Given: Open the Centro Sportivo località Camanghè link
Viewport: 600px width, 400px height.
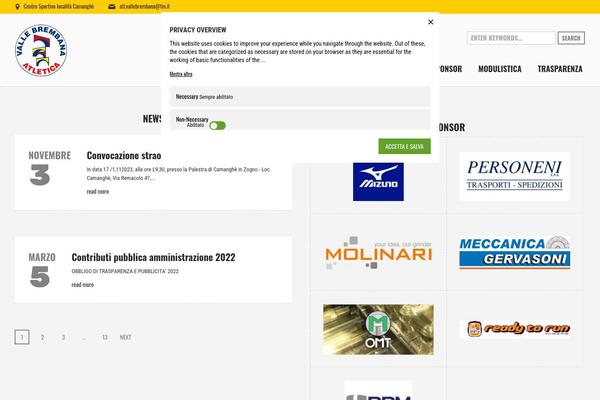Looking at the screenshot, I should (x=59, y=7).
